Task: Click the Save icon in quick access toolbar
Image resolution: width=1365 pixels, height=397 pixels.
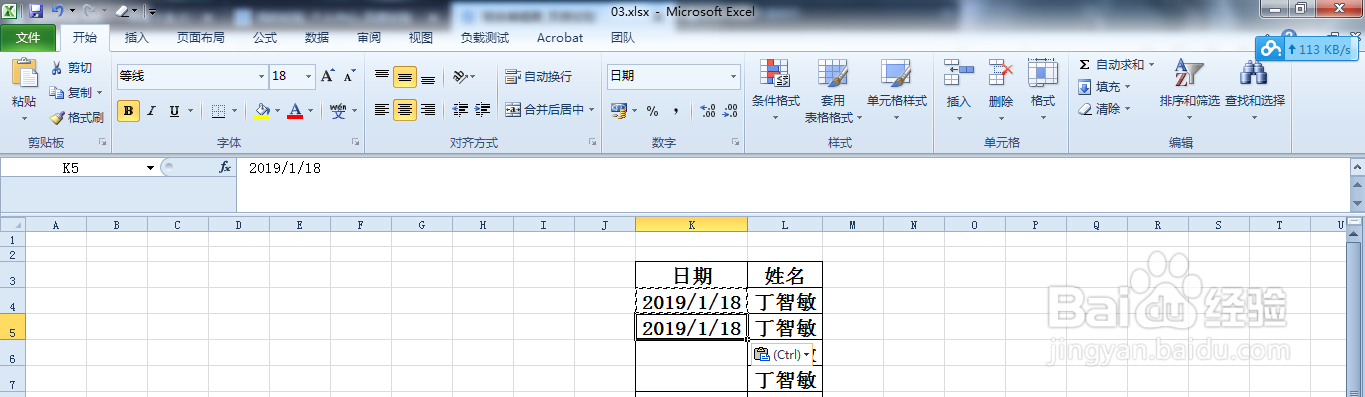Action: 36,11
